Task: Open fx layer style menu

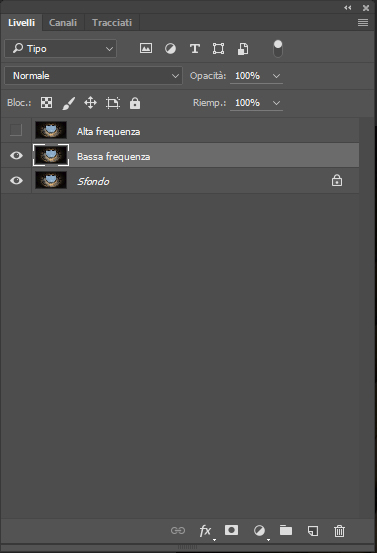Action: coord(206,531)
